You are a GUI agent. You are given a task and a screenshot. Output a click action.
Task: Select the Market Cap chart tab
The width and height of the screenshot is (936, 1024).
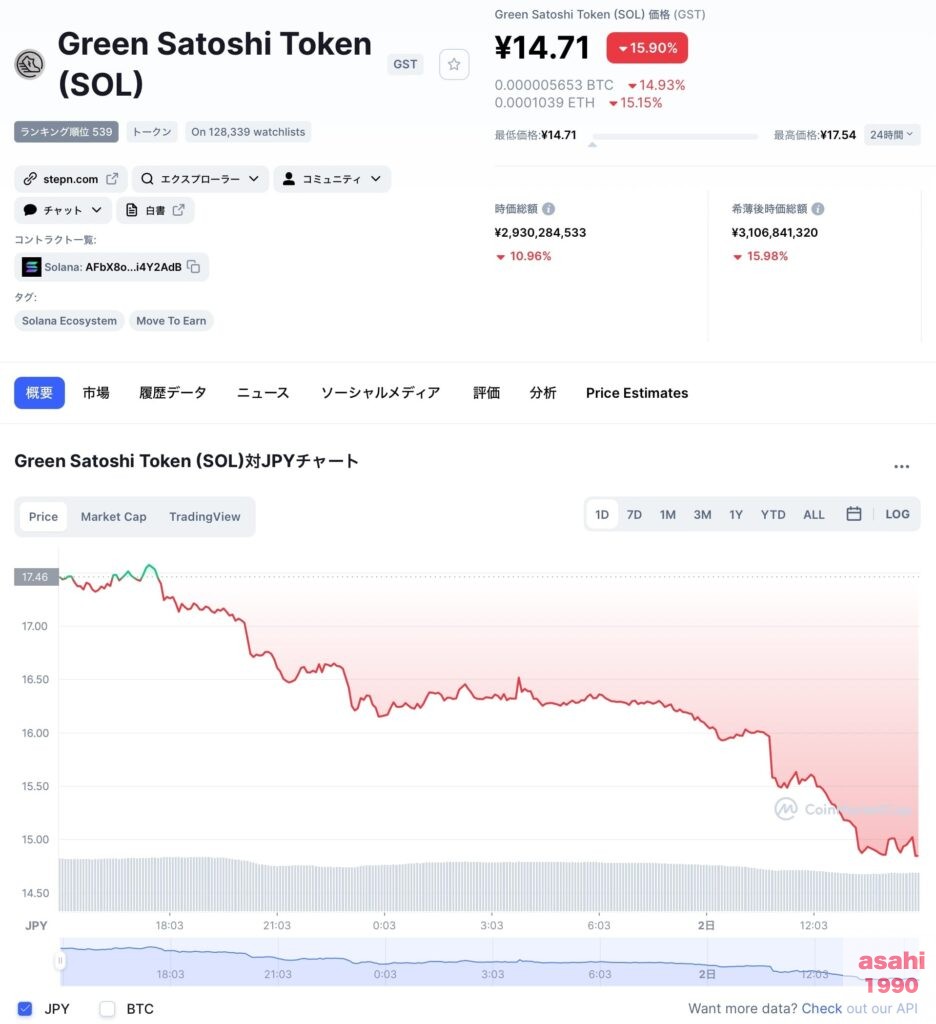[x=114, y=517]
